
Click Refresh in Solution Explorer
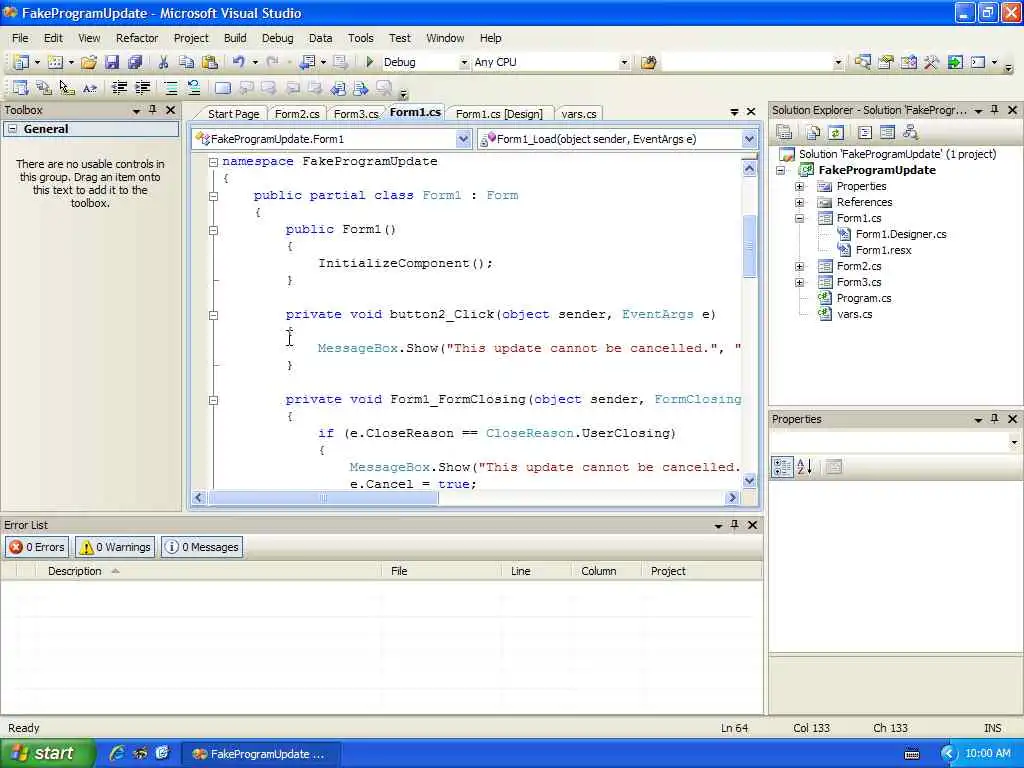(x=836, y=133)
